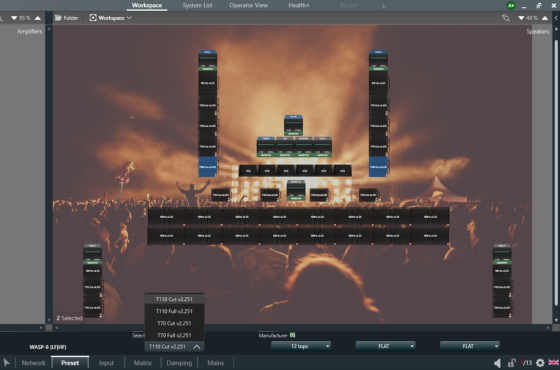
Task: Open the Matrix tab
Action: tap(143, 363)
